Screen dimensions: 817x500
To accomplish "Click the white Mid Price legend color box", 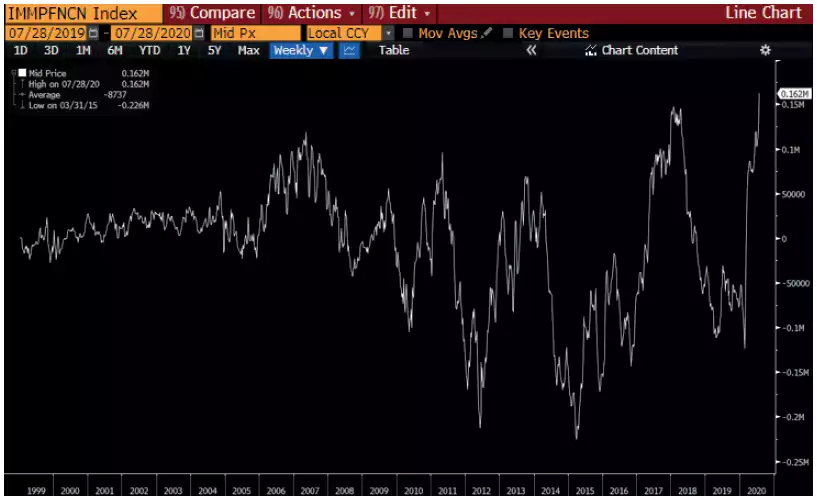I will (x=22, y=73).
